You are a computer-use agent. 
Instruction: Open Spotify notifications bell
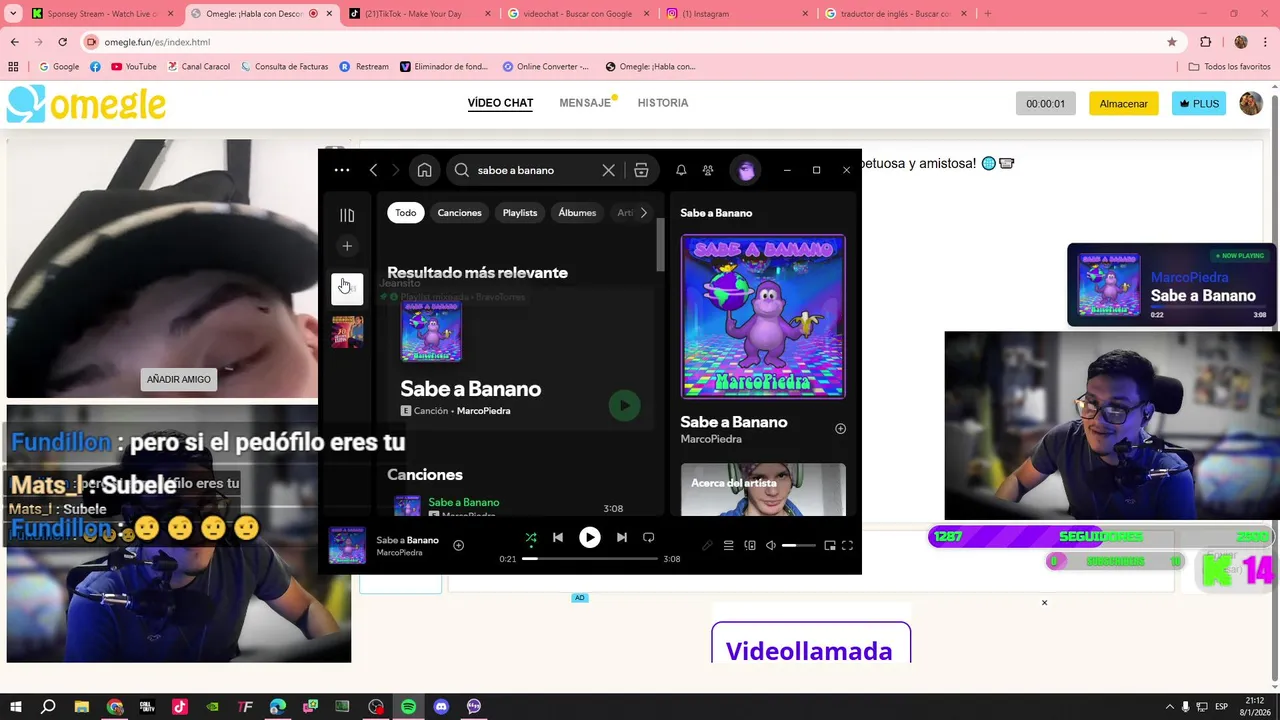[x=681, y=170]
